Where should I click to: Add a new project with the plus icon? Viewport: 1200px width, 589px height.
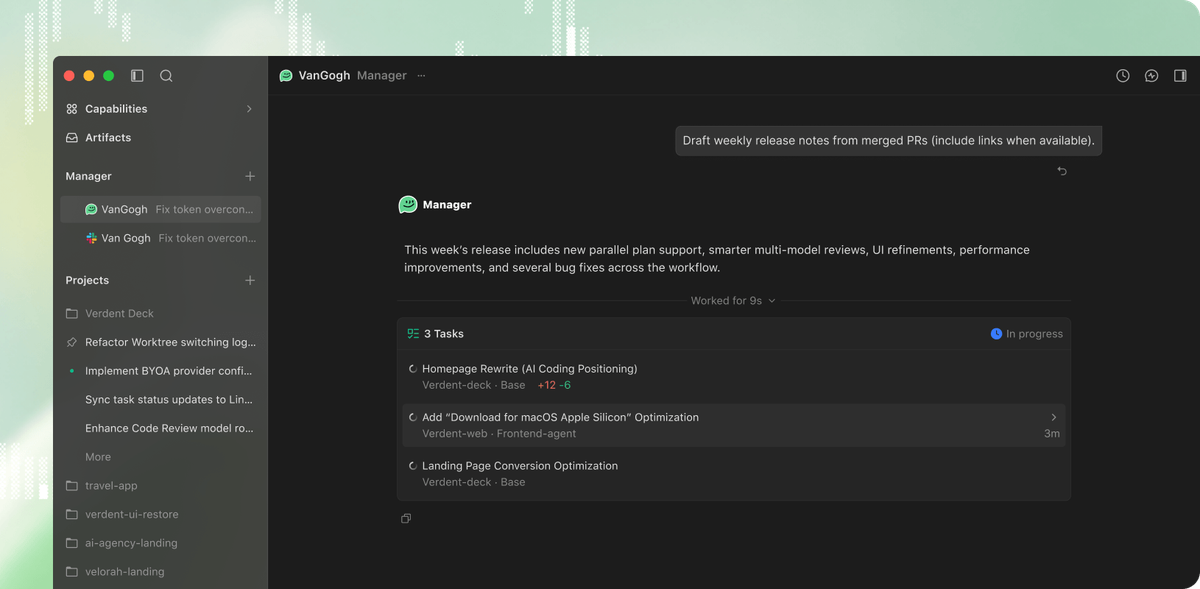250,281
